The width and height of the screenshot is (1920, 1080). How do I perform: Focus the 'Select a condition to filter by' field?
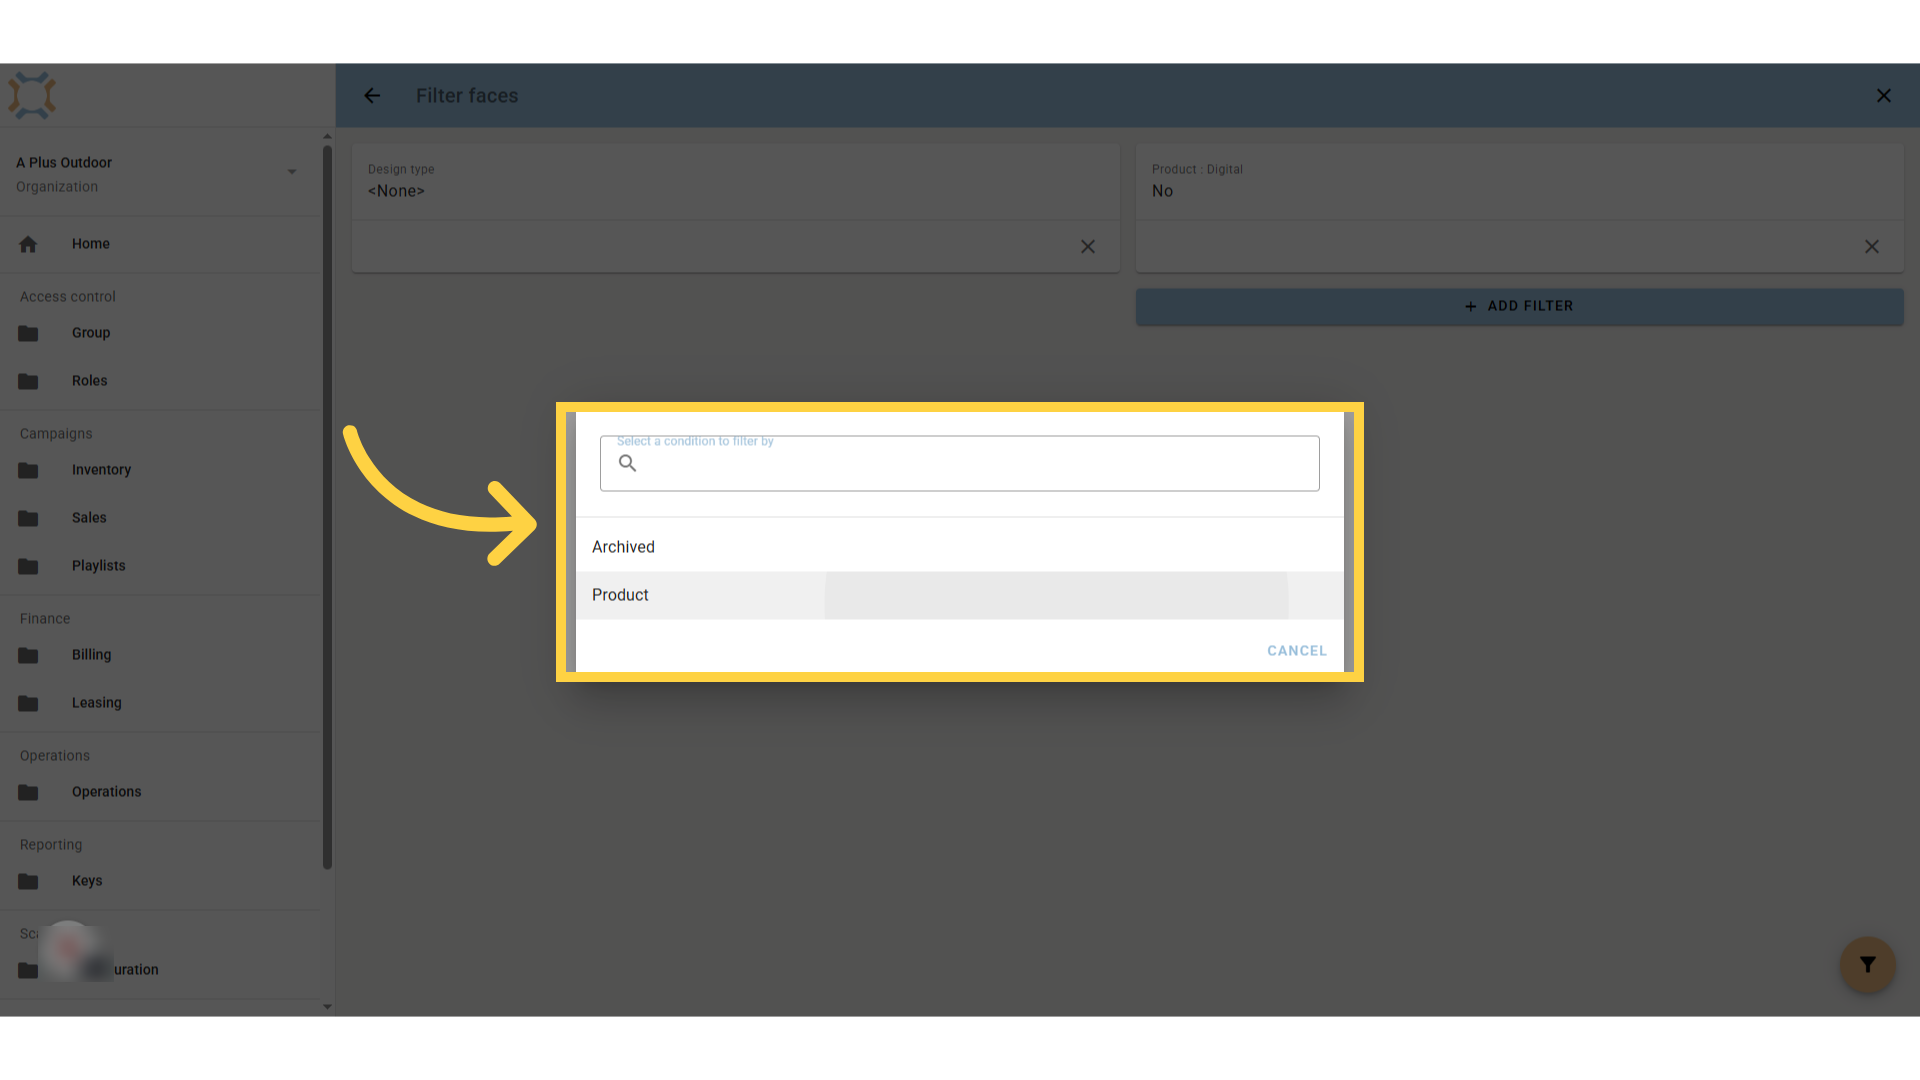coord(959,464)
